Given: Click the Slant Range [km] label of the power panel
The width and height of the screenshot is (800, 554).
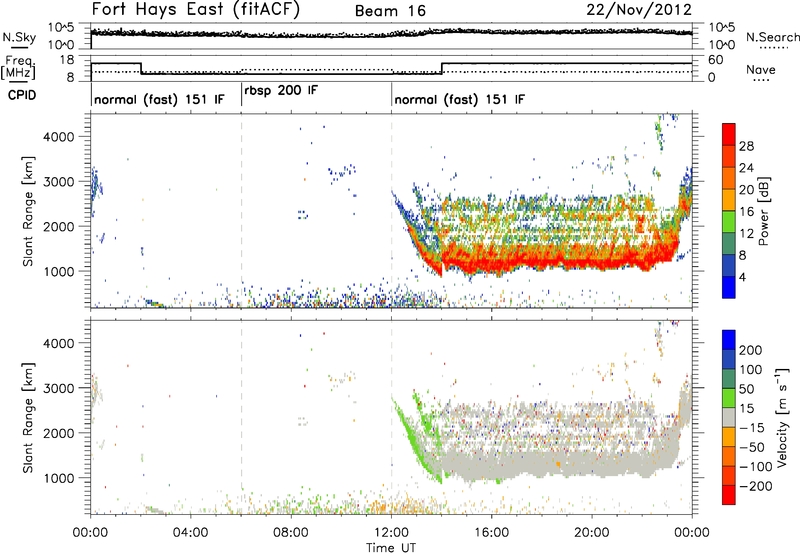Looking at the screenshot, I should (28, 211).
